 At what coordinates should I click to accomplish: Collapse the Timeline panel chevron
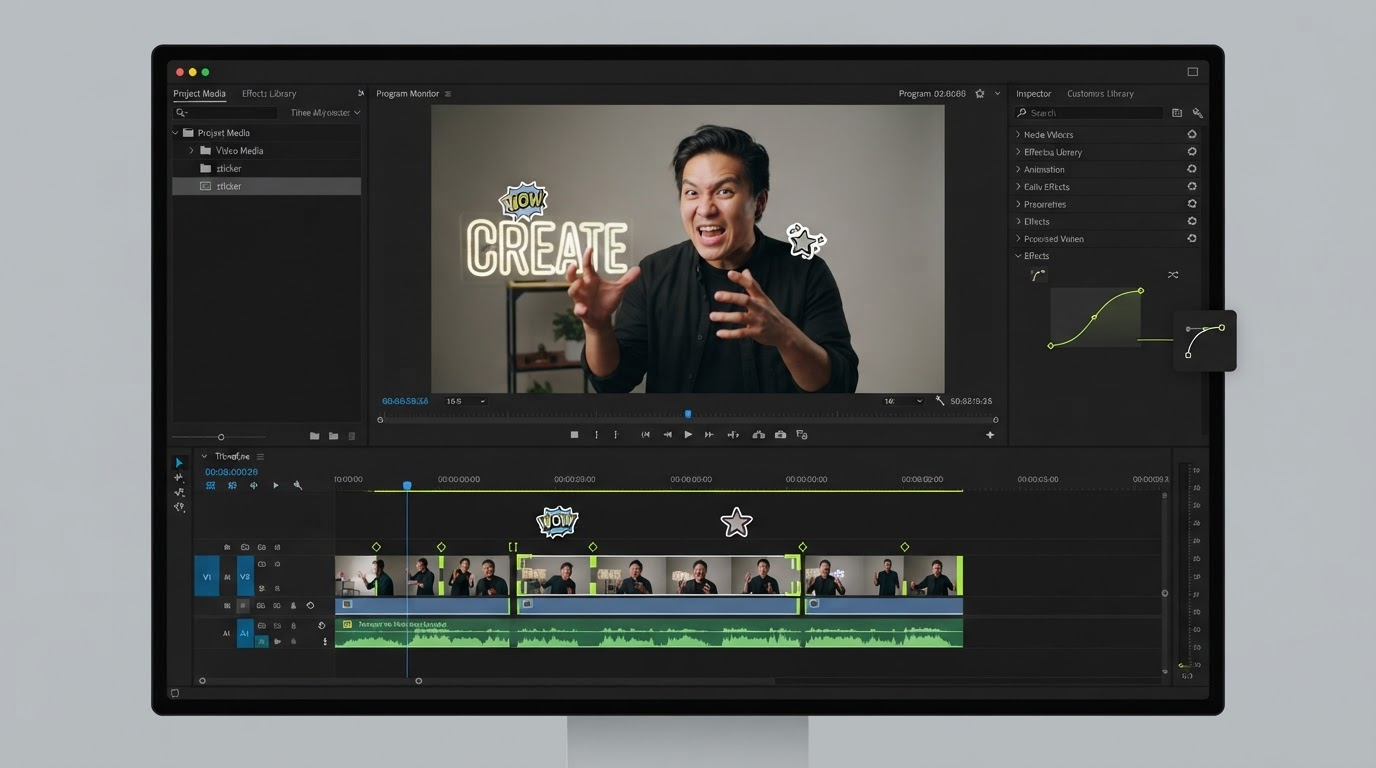tap(205, 457)
